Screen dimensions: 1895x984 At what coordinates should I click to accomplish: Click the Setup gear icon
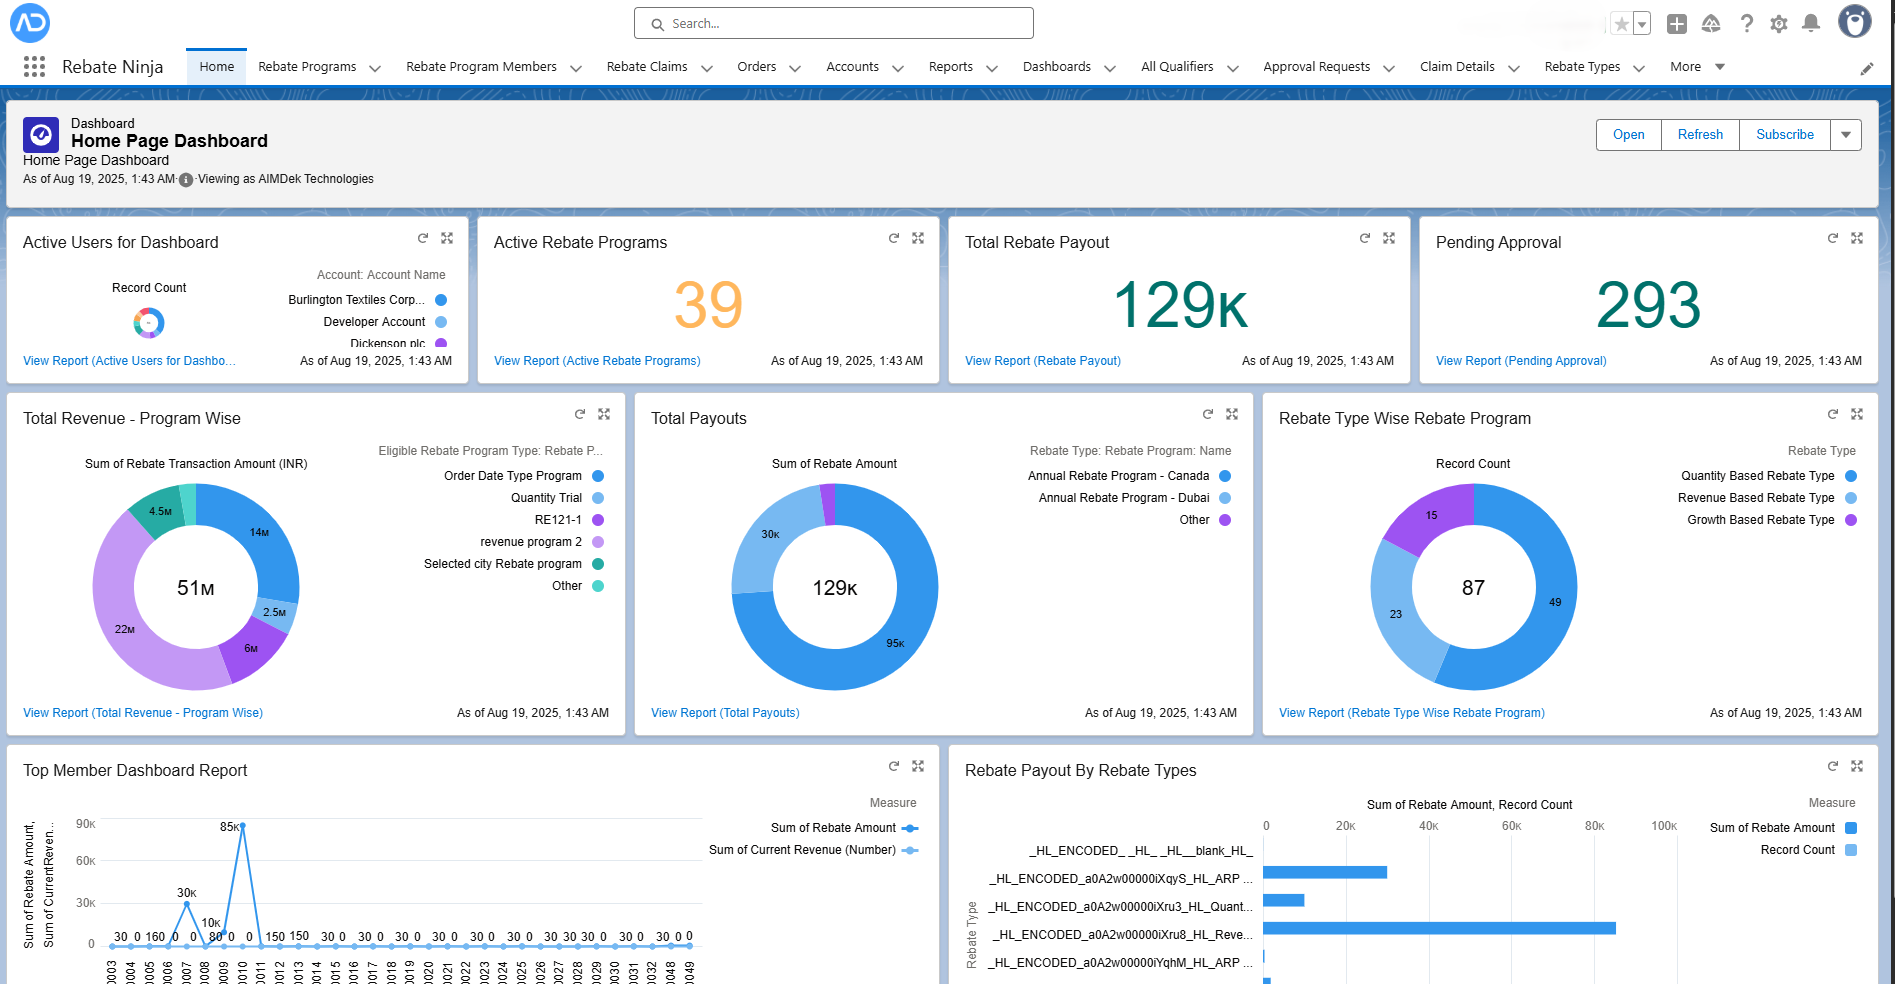point(1779,23)
